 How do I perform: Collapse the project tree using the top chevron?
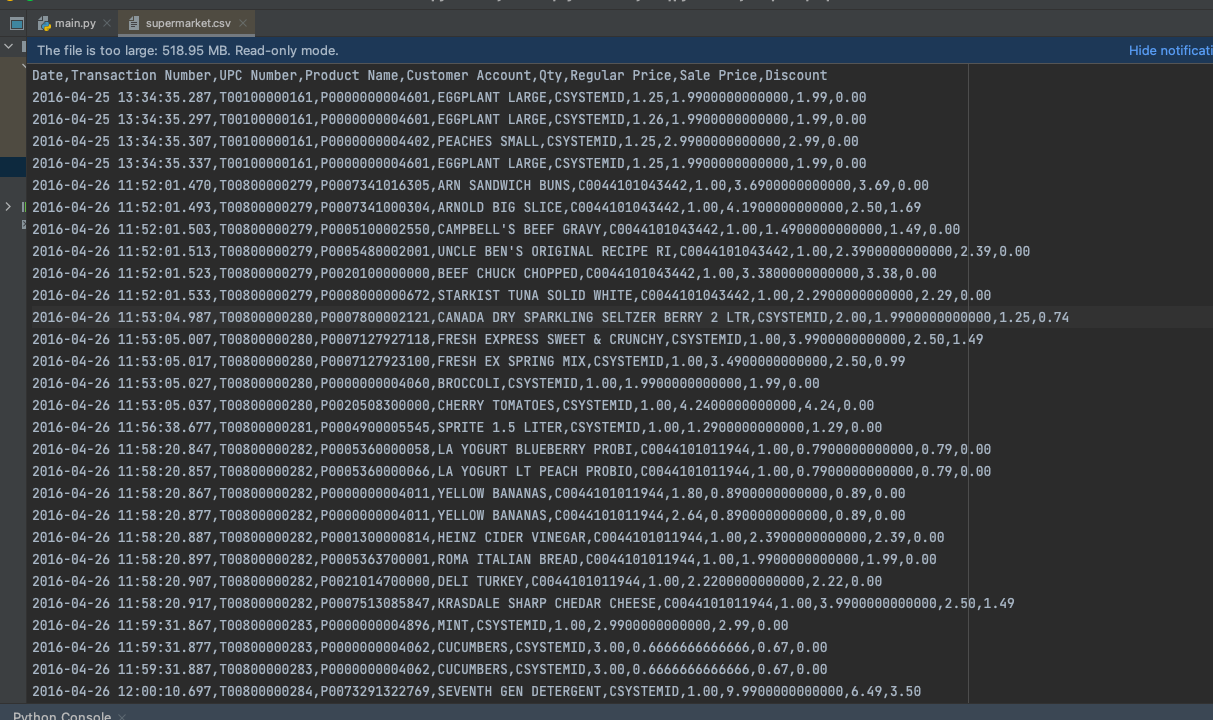coord(8,46)
